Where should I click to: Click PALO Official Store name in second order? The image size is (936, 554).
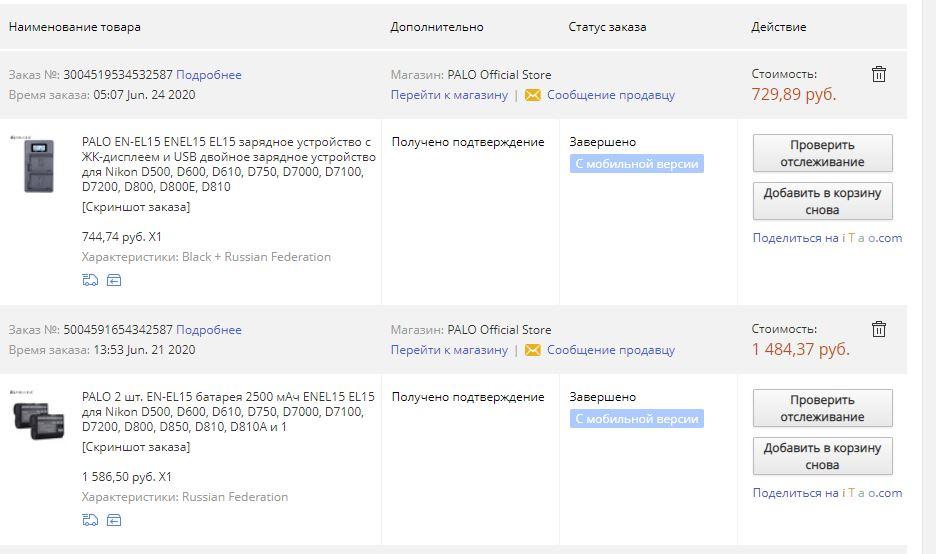pyautogui.click(x=499, y=330)
